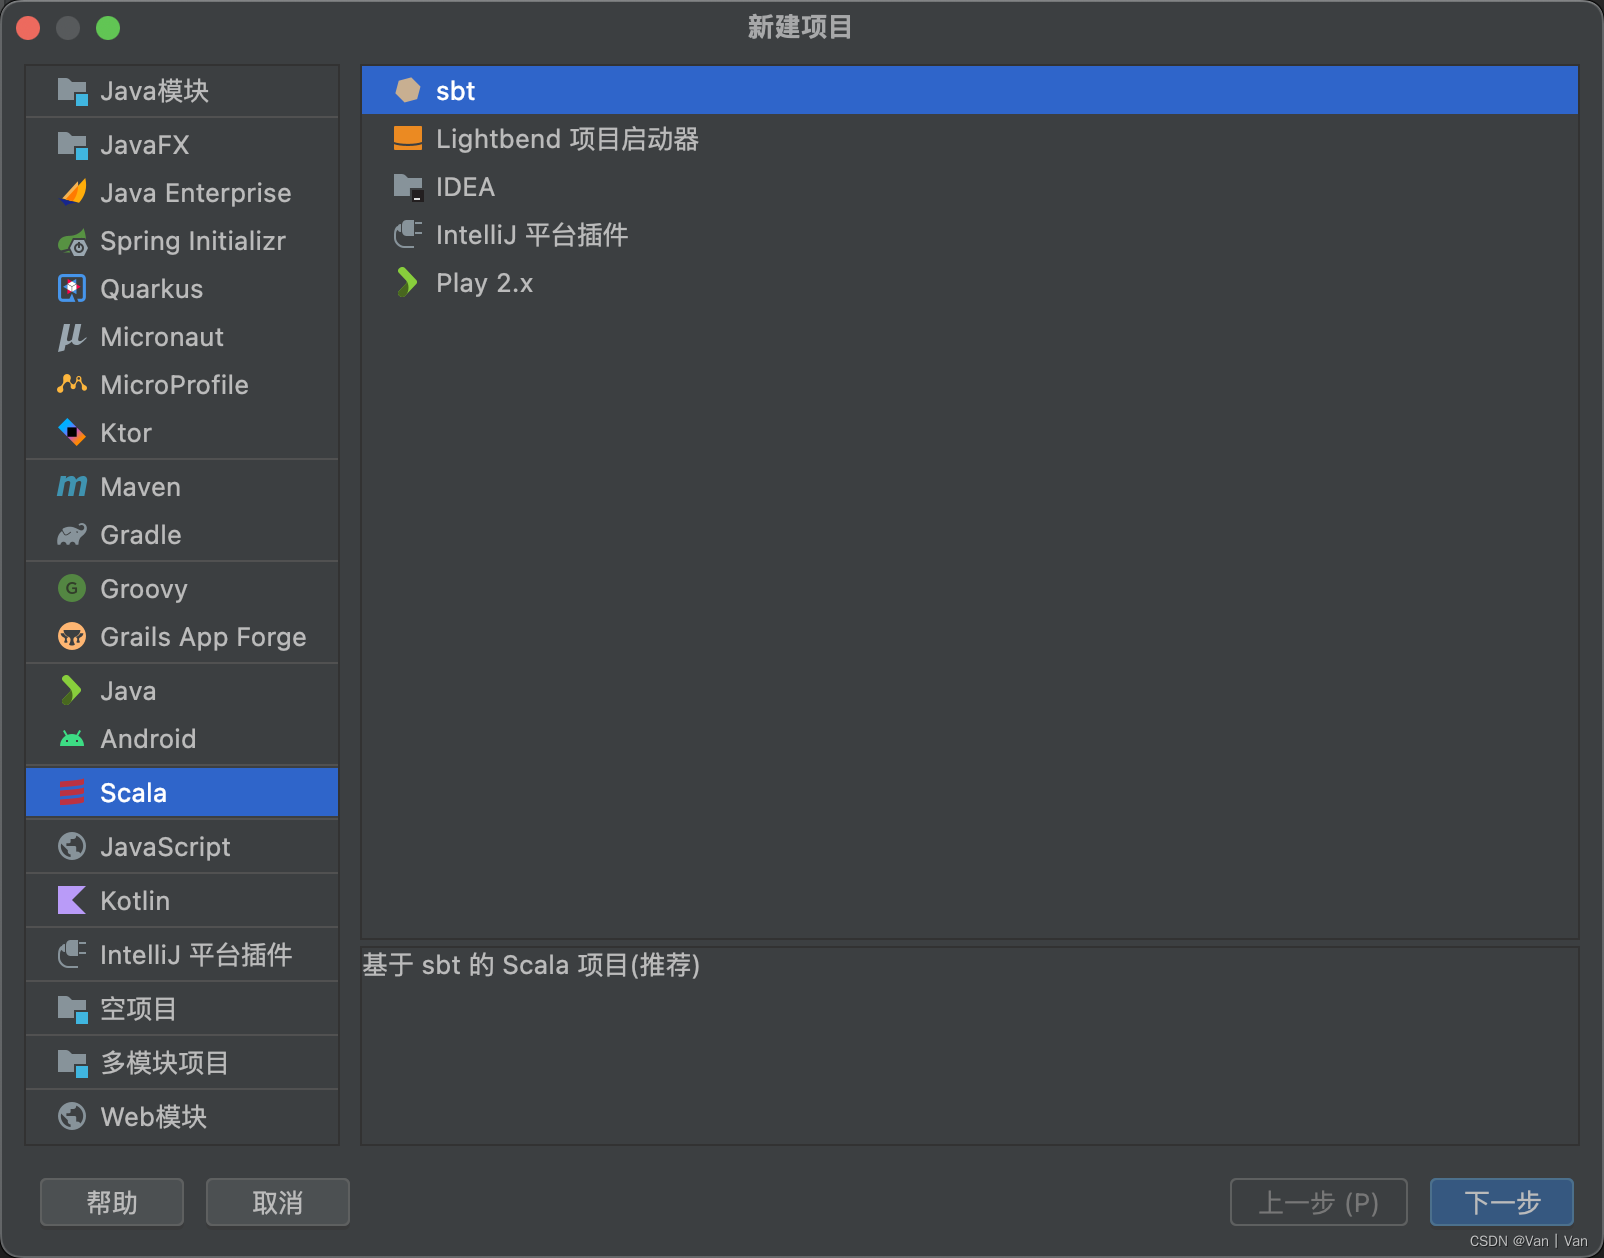1604x1258 pixels.
Task: Select Kotlin project type
Action: [x=182, y=901]
